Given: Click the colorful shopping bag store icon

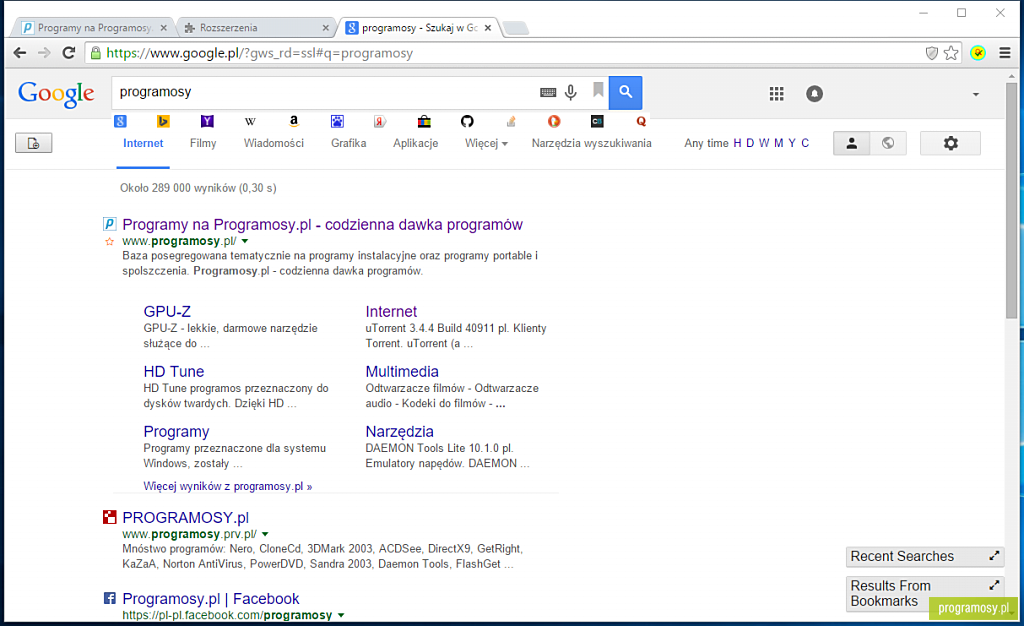Looking at the screenshot, I should (x=424, y=121).
